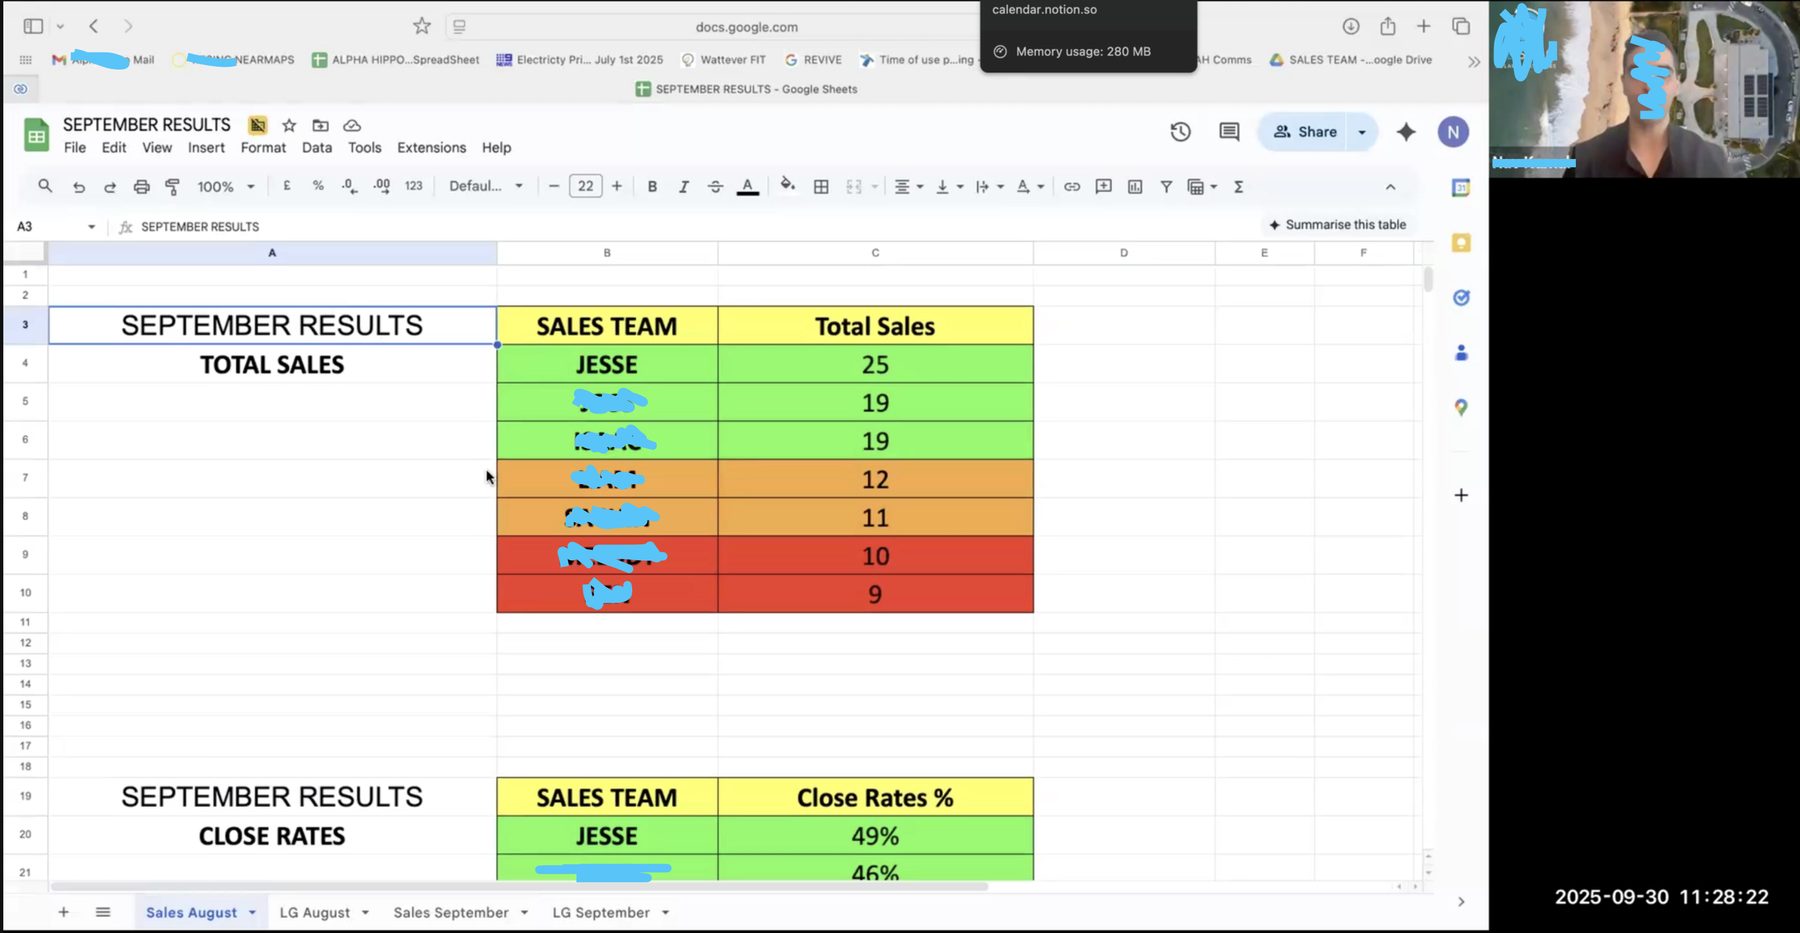Switch to LG September tab
Screen dimensions: 1800x933
coord(601,913)
